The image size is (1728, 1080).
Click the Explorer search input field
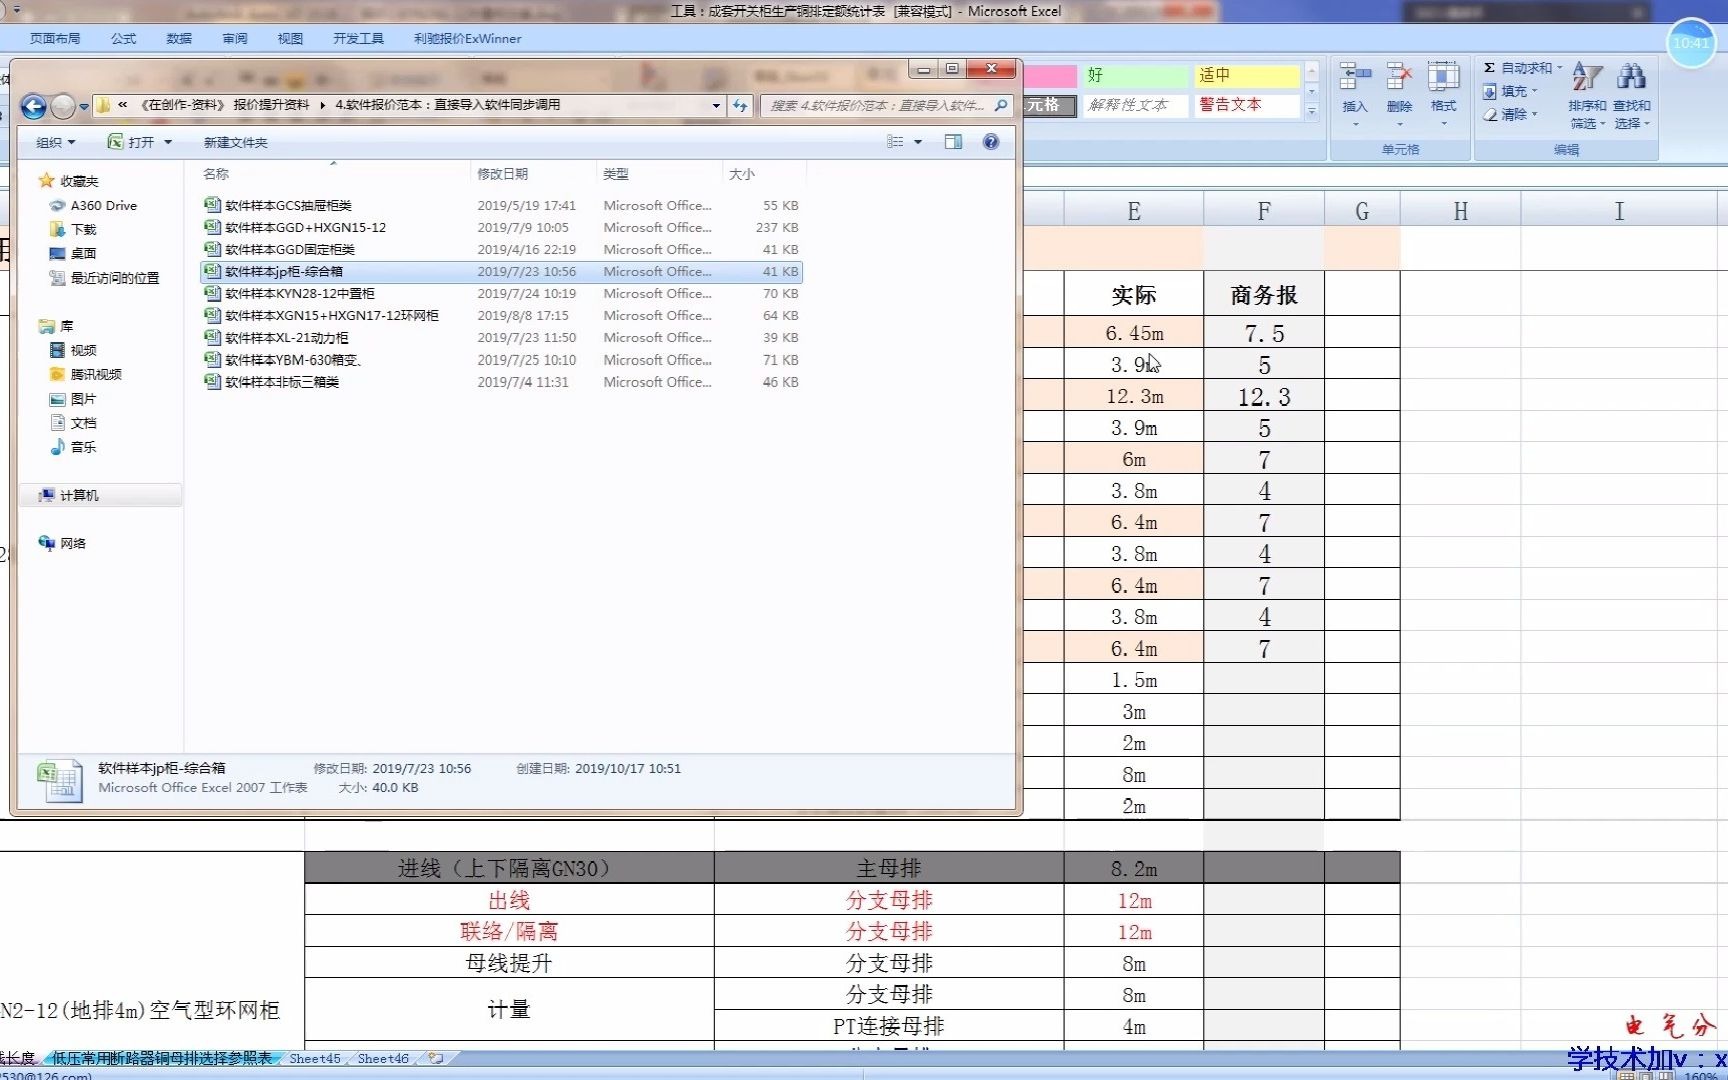tap(878, 105)
